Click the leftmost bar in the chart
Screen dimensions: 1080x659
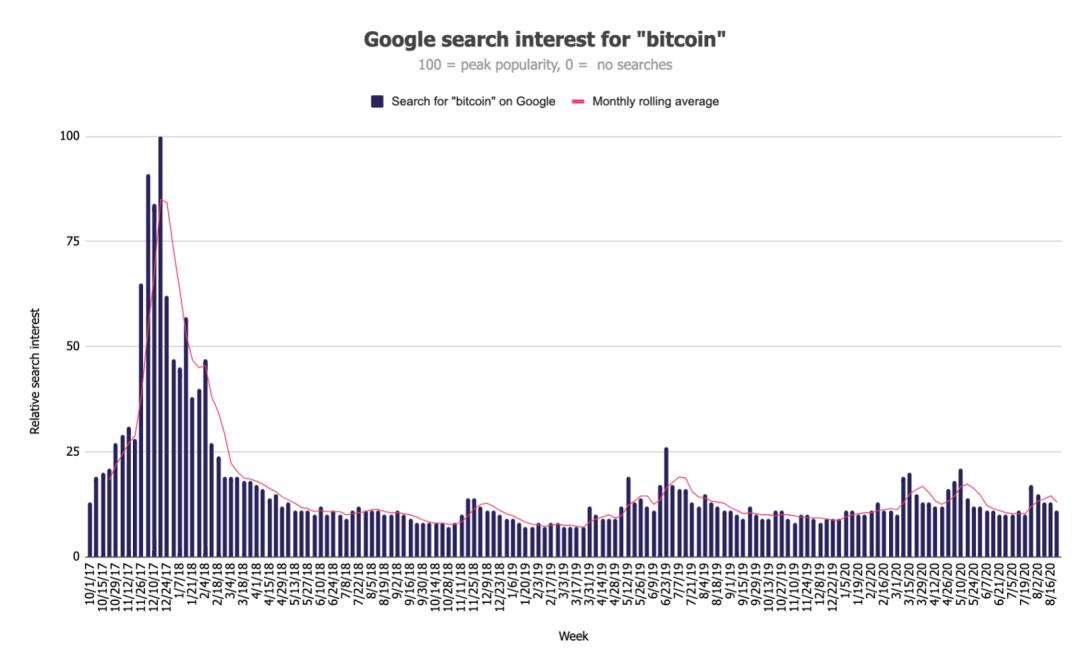[x=90, y=530]
